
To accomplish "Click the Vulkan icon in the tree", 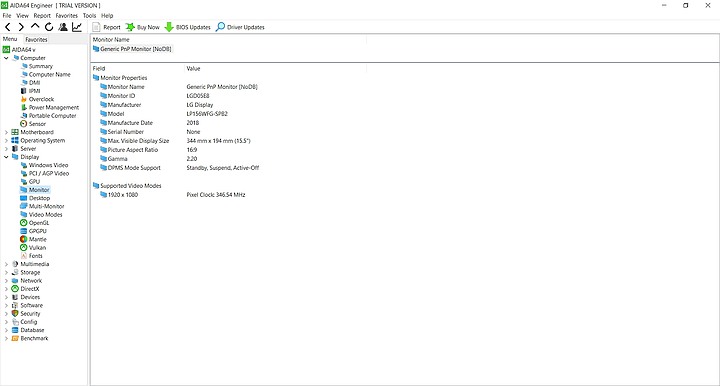I will tap(24, 248).
